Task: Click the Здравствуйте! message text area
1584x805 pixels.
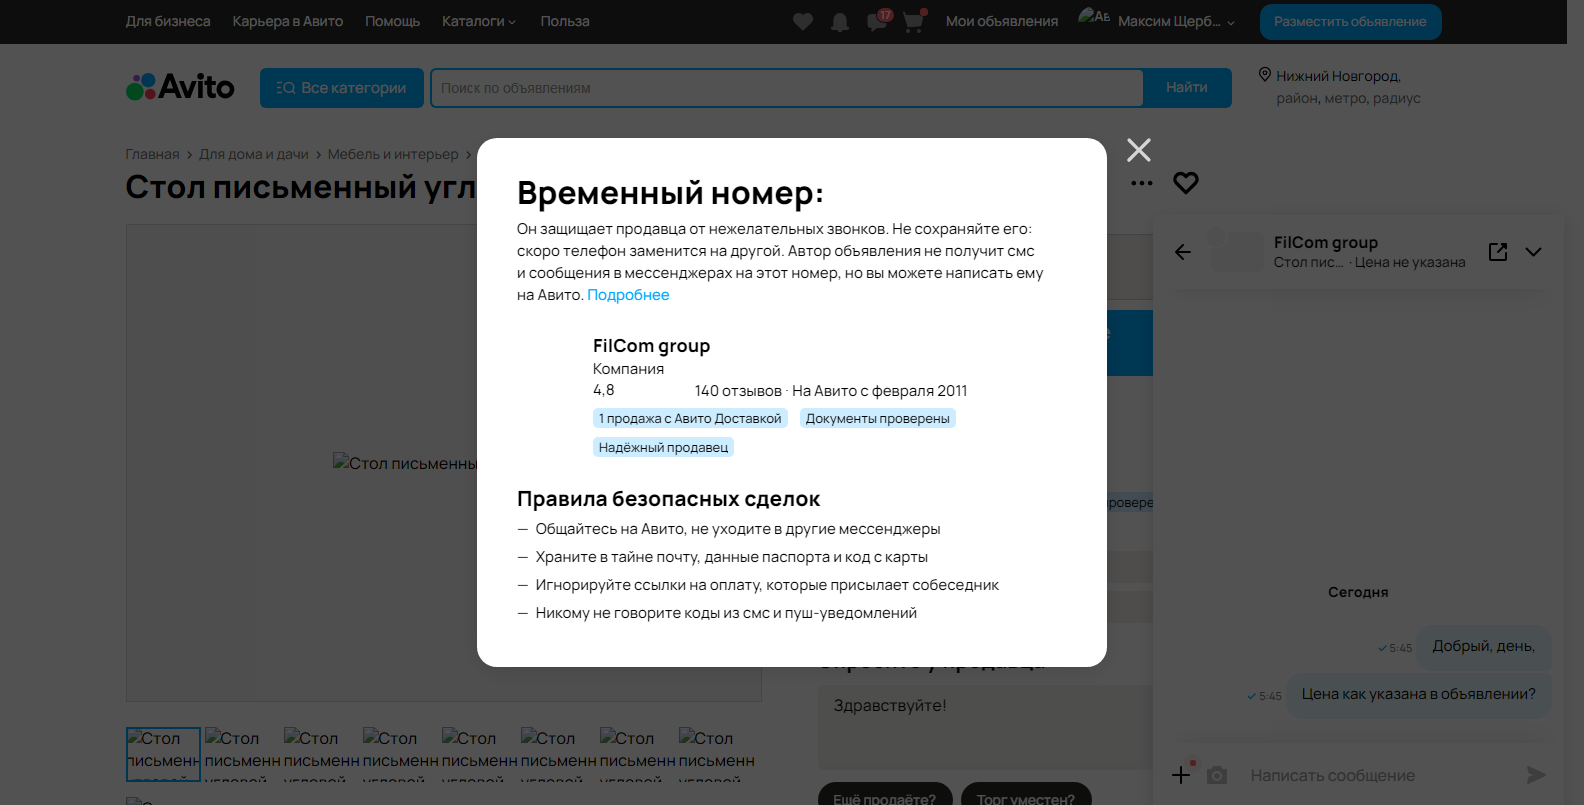Action: 985,726
